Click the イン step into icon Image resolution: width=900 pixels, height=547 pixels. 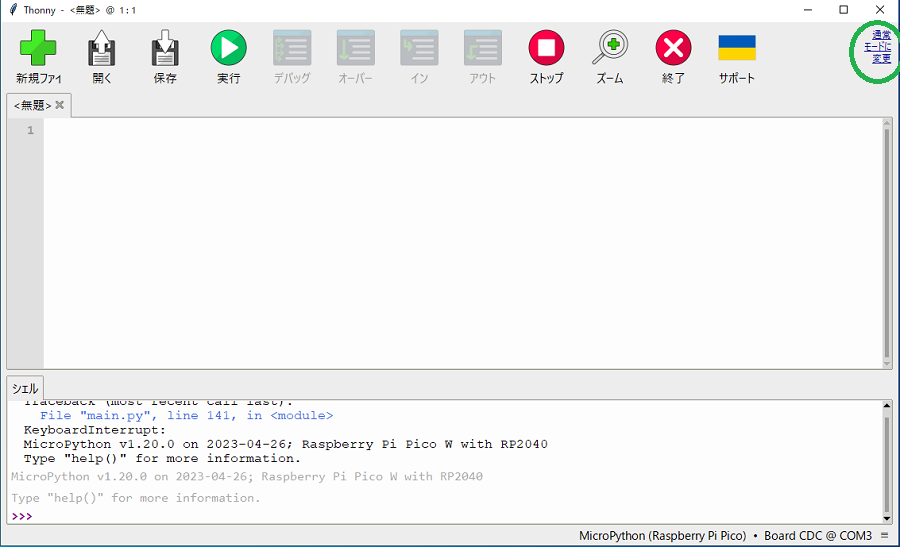pyautogui.click(x=419, y=48)
